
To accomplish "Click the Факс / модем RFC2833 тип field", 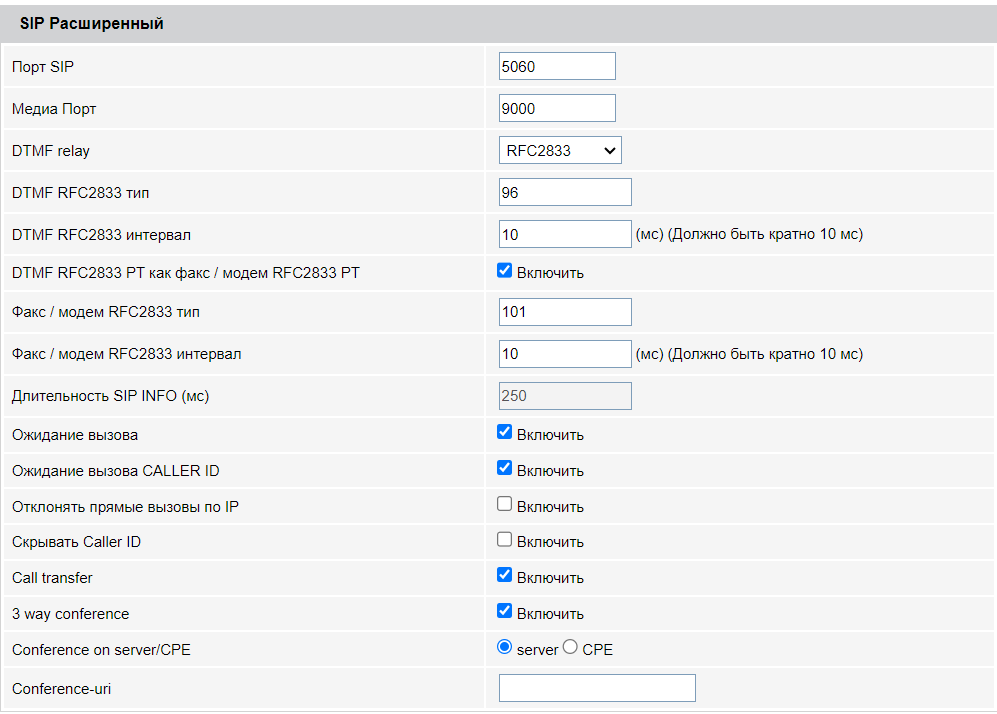I will [565, 312].
